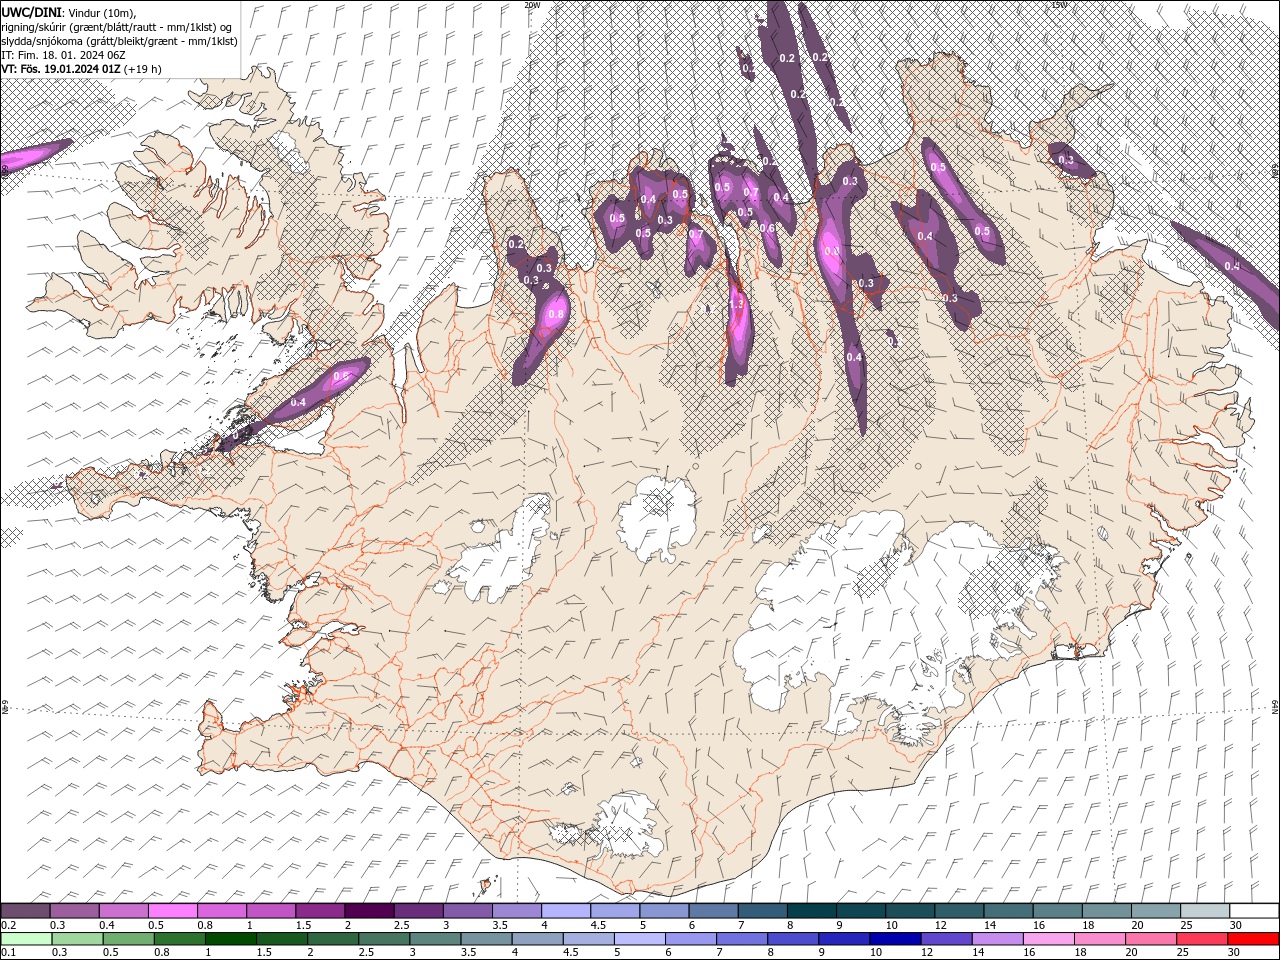This screenshot has width=1280, height=960.
Task: Click the "0.2" label under the snow scale
Action: click(8, 925)
